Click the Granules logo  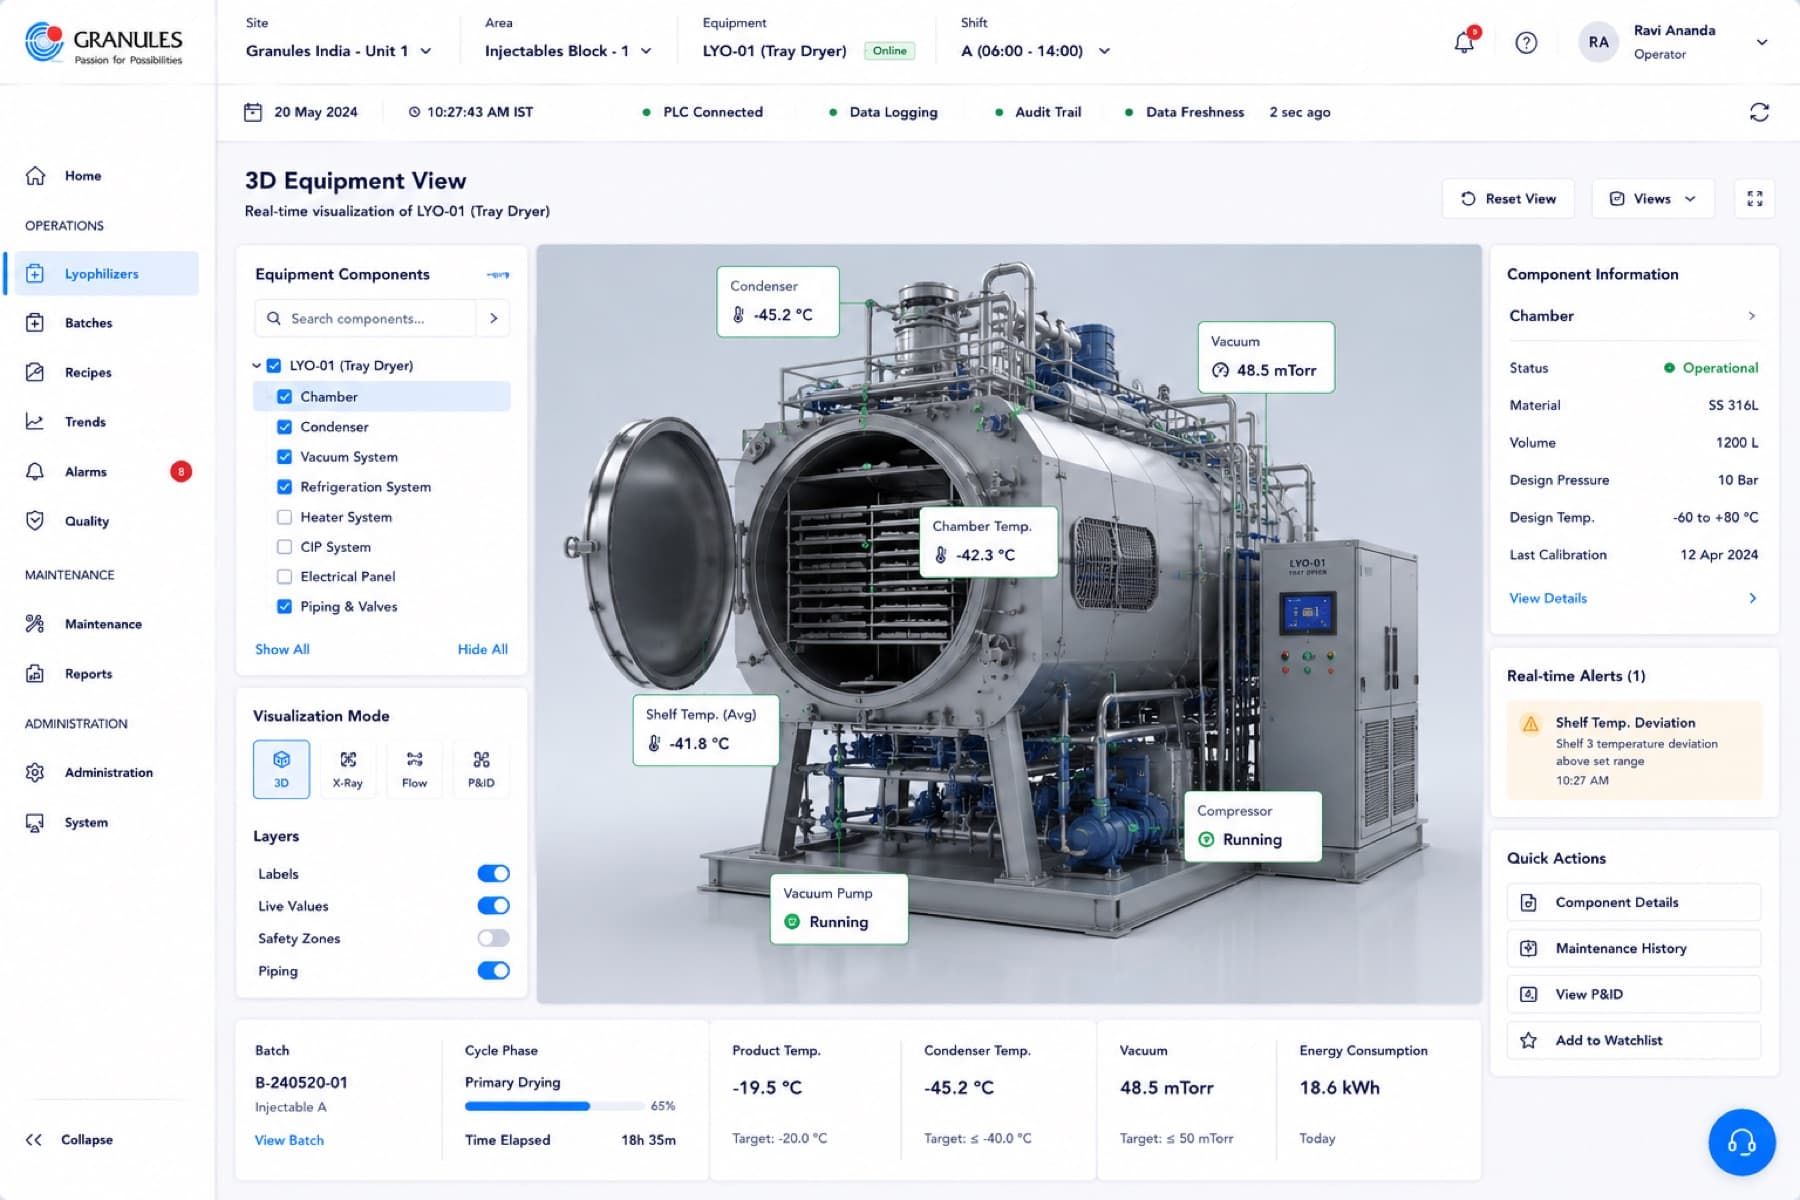(x=104, y=43)
